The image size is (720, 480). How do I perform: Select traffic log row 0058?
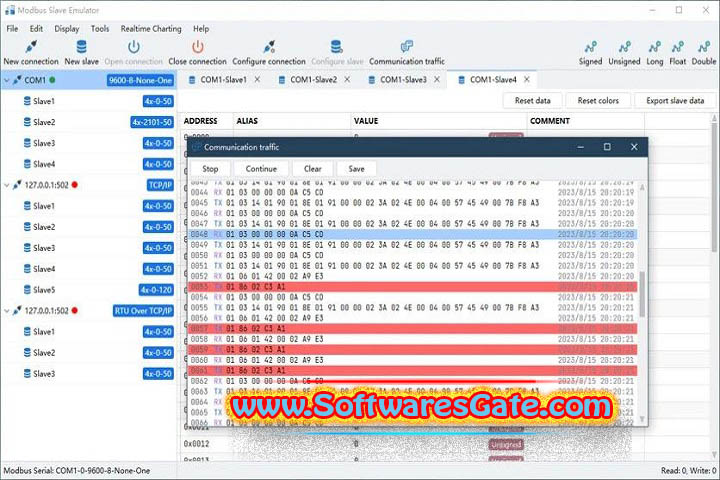pos(413,339)
